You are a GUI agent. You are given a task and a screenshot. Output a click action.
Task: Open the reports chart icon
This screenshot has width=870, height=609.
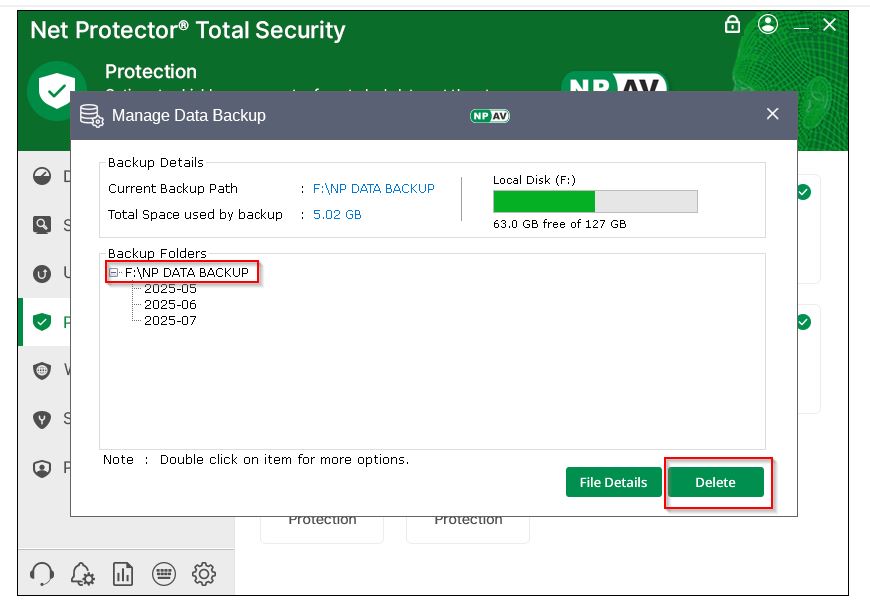point(123,574)
